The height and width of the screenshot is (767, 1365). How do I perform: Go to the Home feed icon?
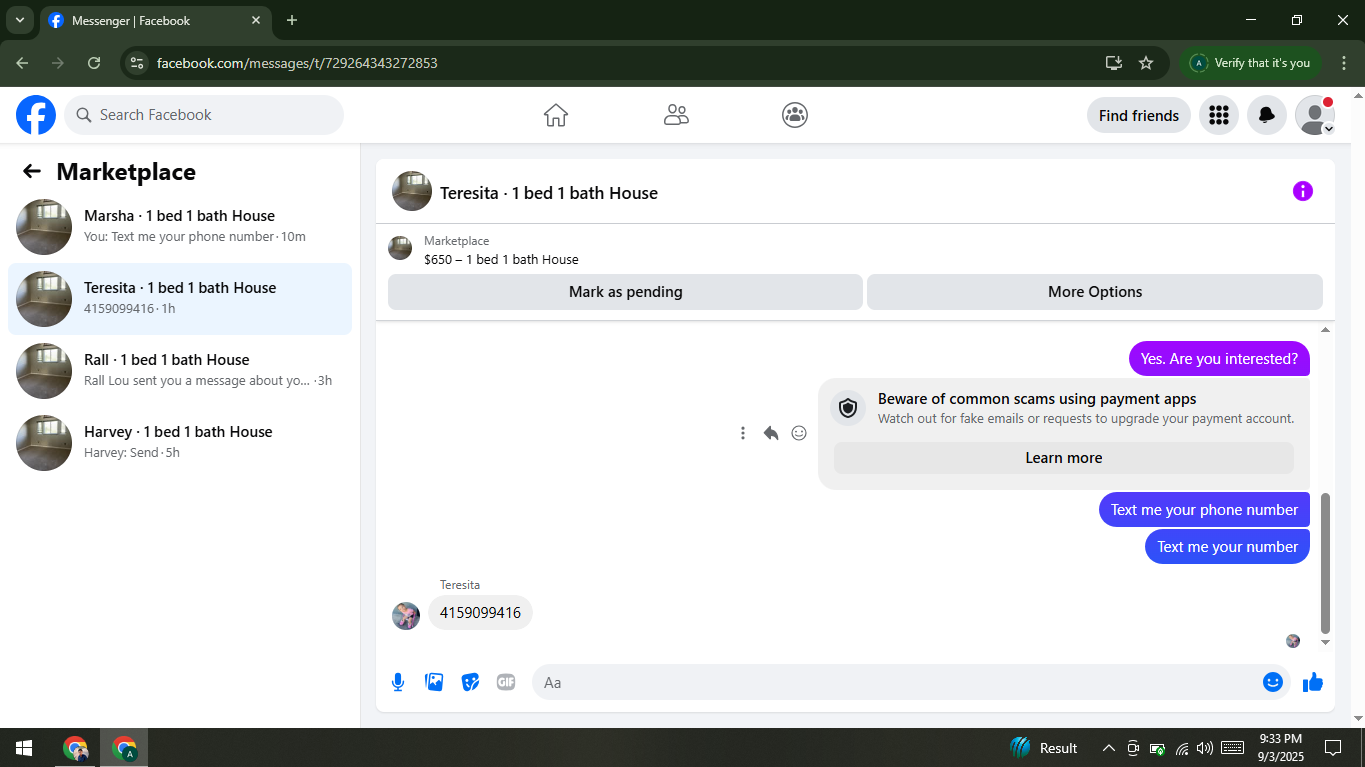pos(556,115)
